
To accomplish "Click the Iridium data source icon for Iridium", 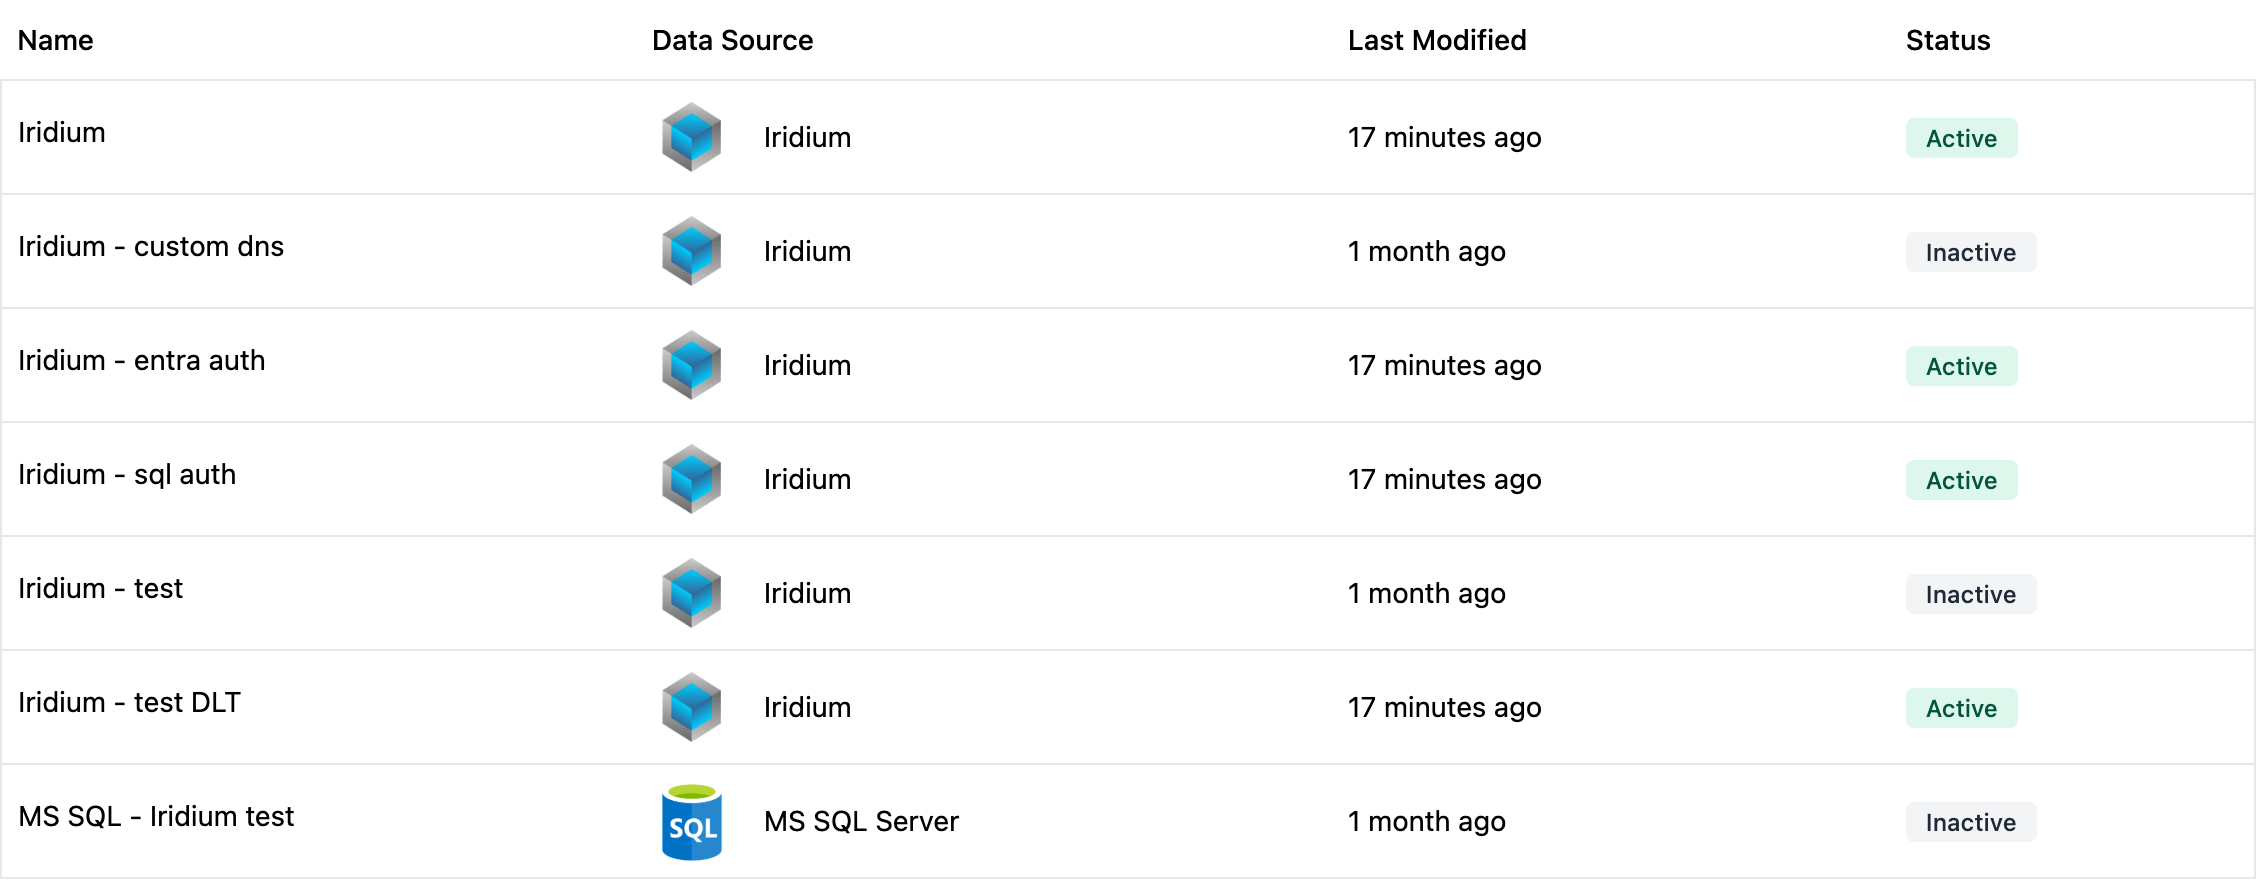I will point(690,137).
